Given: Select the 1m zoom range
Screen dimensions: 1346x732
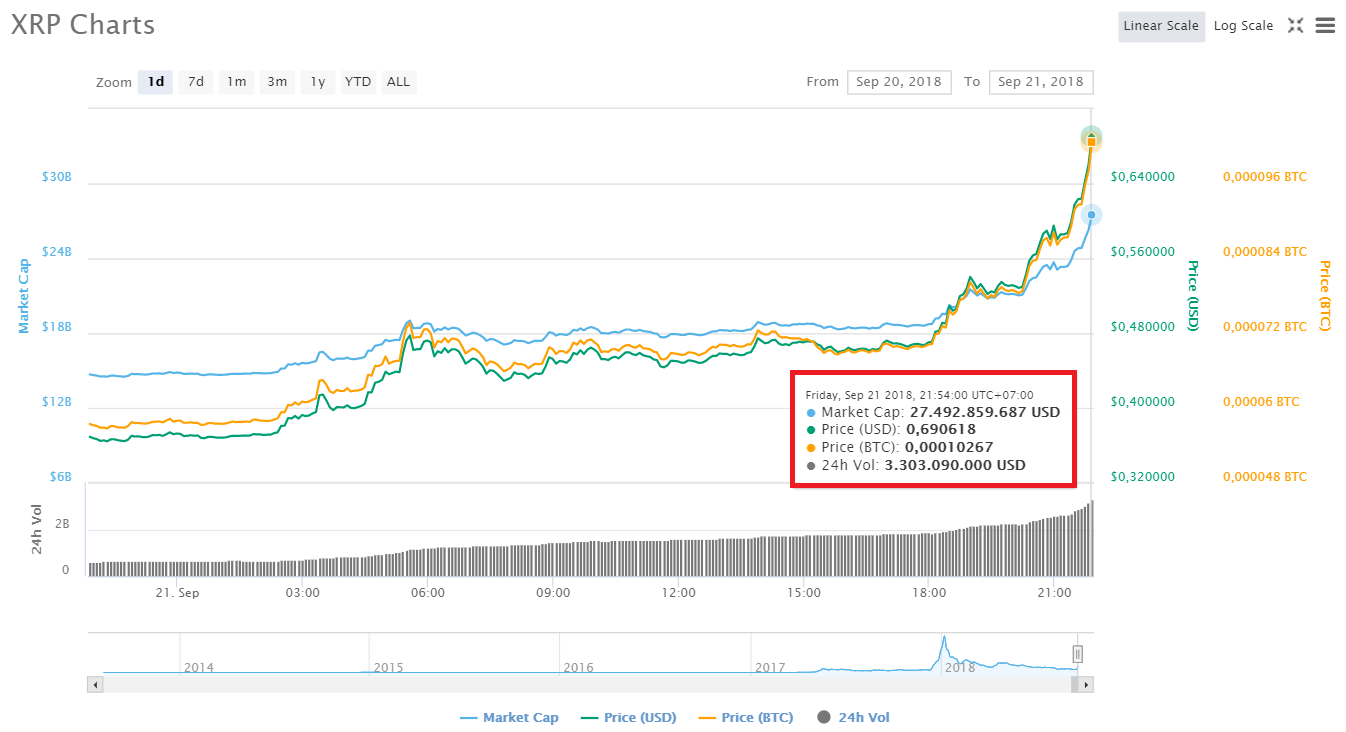Looking at the screenshot, I should click(236, 82).
